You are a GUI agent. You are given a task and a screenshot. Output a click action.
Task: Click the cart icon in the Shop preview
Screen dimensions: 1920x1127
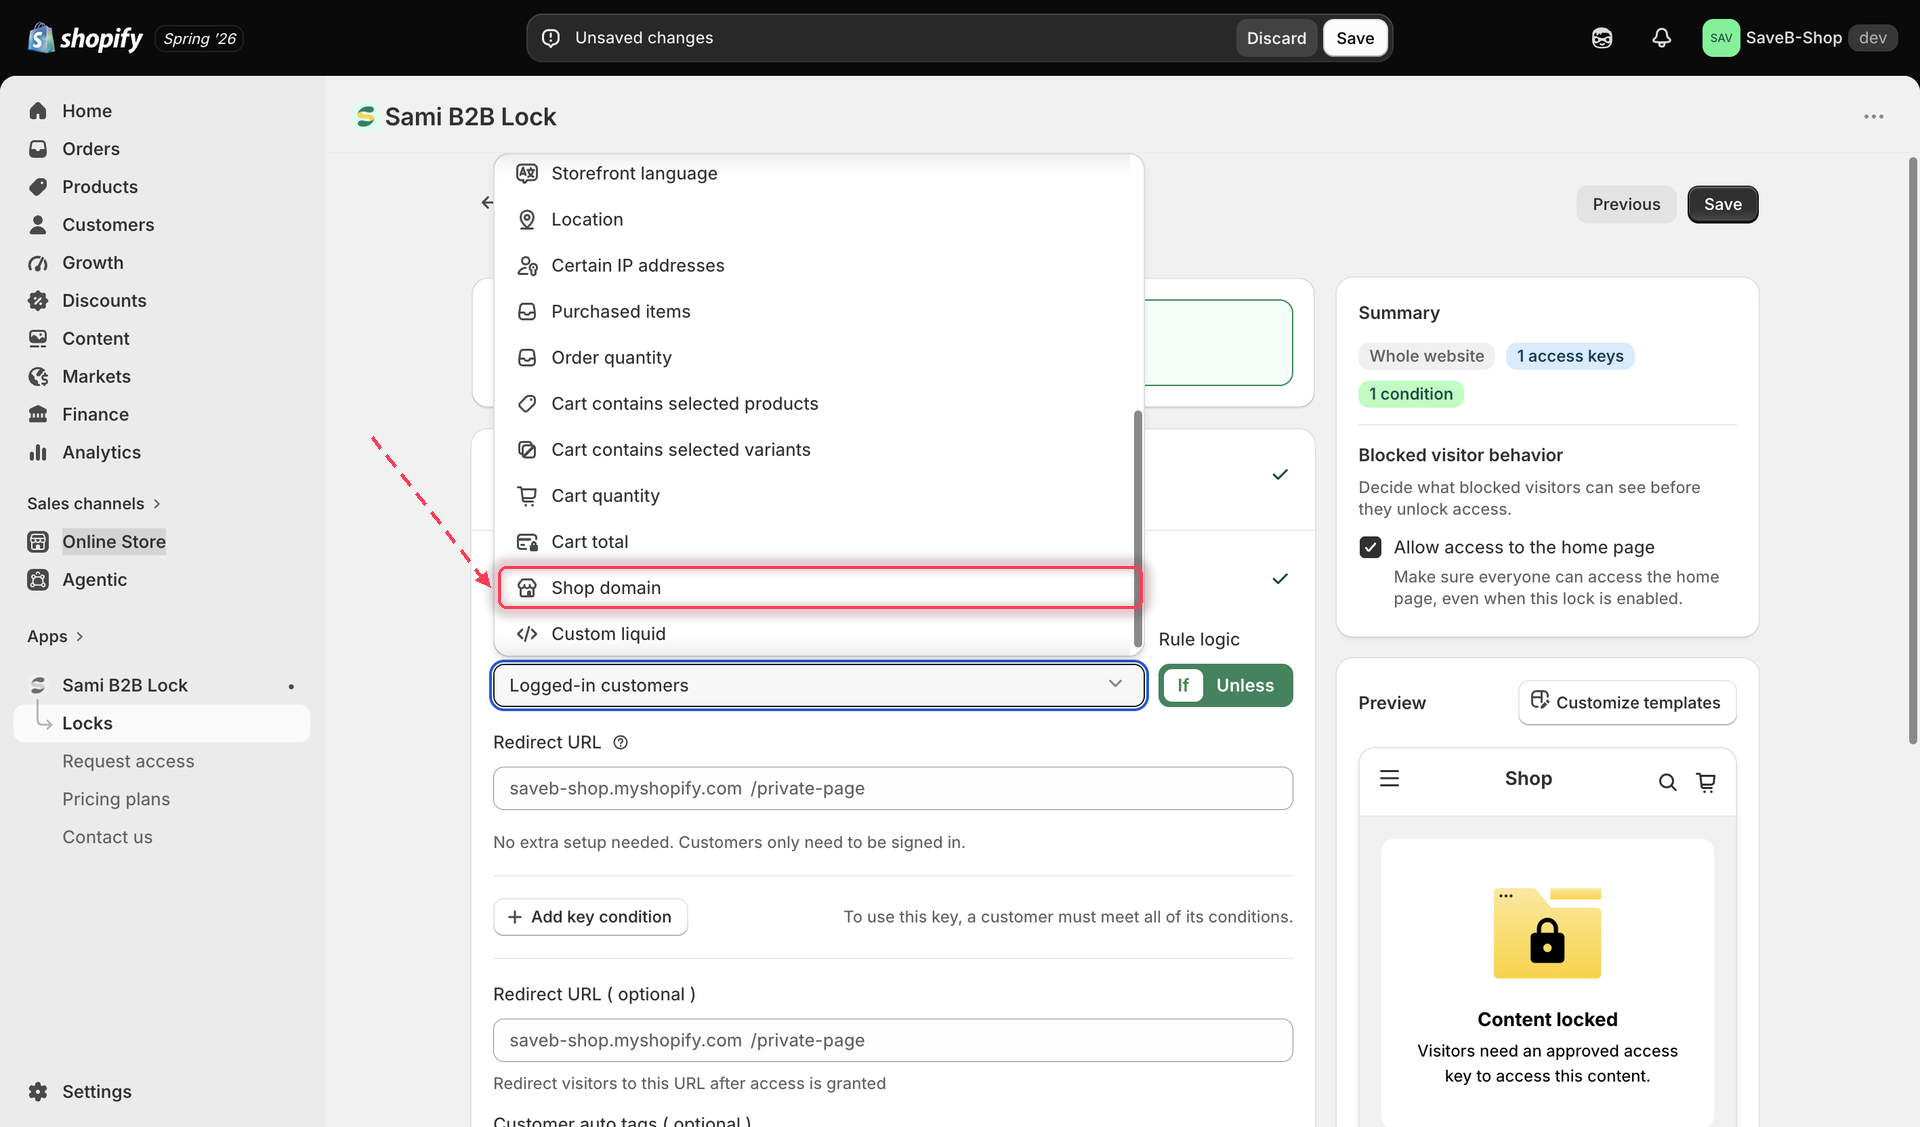click(x=1706, y=782)
